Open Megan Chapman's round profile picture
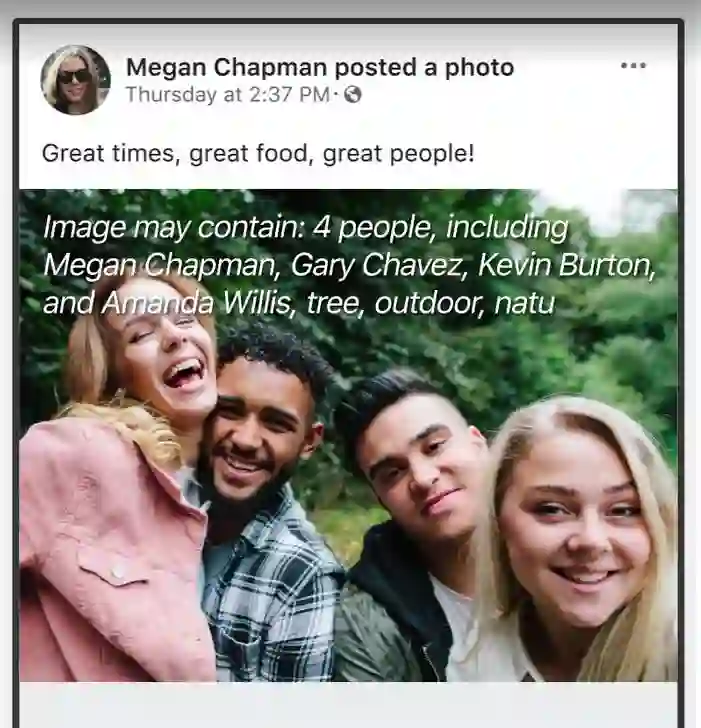The image size is (701, 728). coord(75,80)
